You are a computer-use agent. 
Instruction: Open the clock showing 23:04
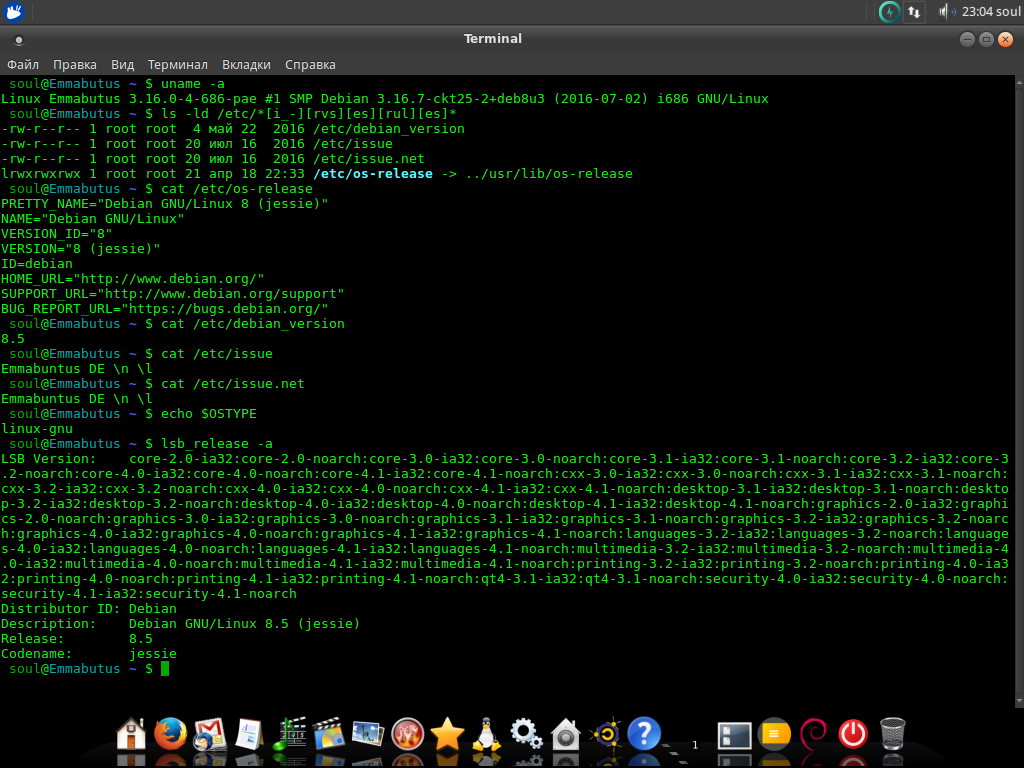977,12
